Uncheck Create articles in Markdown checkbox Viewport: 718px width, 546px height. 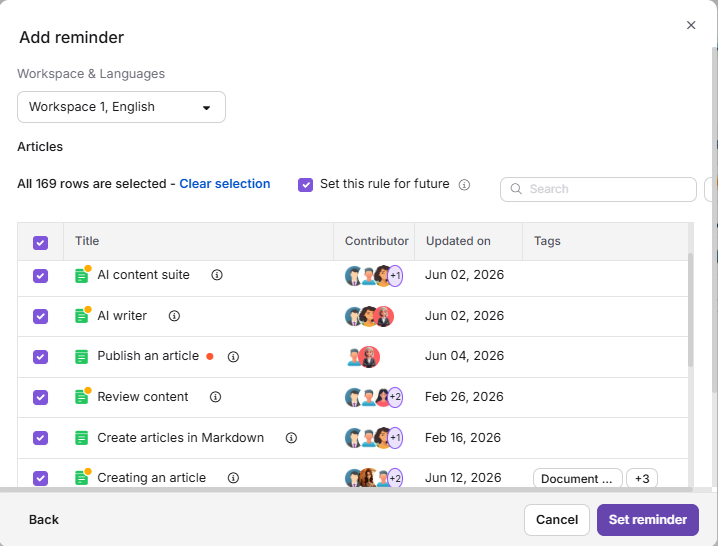coord(40,438)
